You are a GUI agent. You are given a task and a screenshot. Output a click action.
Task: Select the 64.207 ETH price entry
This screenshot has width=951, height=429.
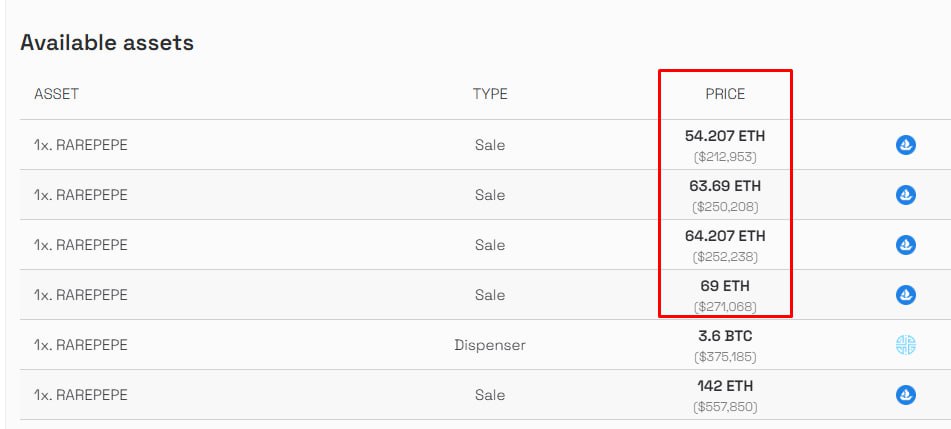(x=725, y=235)
